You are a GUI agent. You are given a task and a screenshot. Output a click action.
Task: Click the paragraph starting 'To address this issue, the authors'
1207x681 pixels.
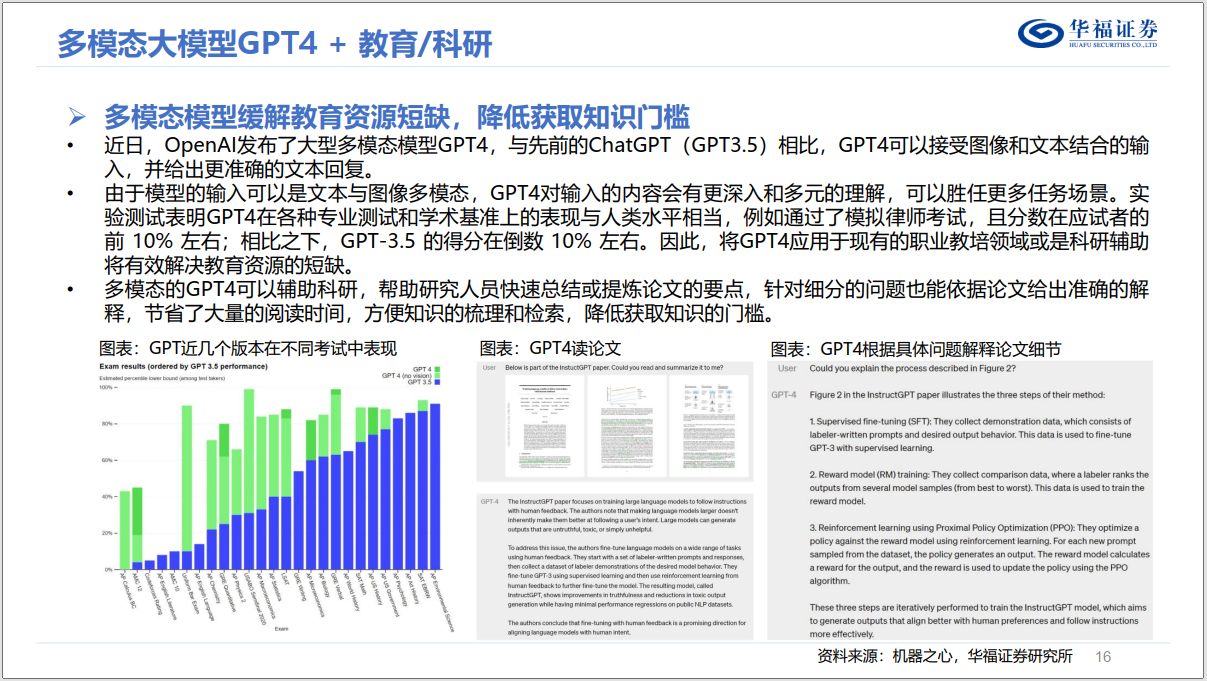tap(627, 576)
